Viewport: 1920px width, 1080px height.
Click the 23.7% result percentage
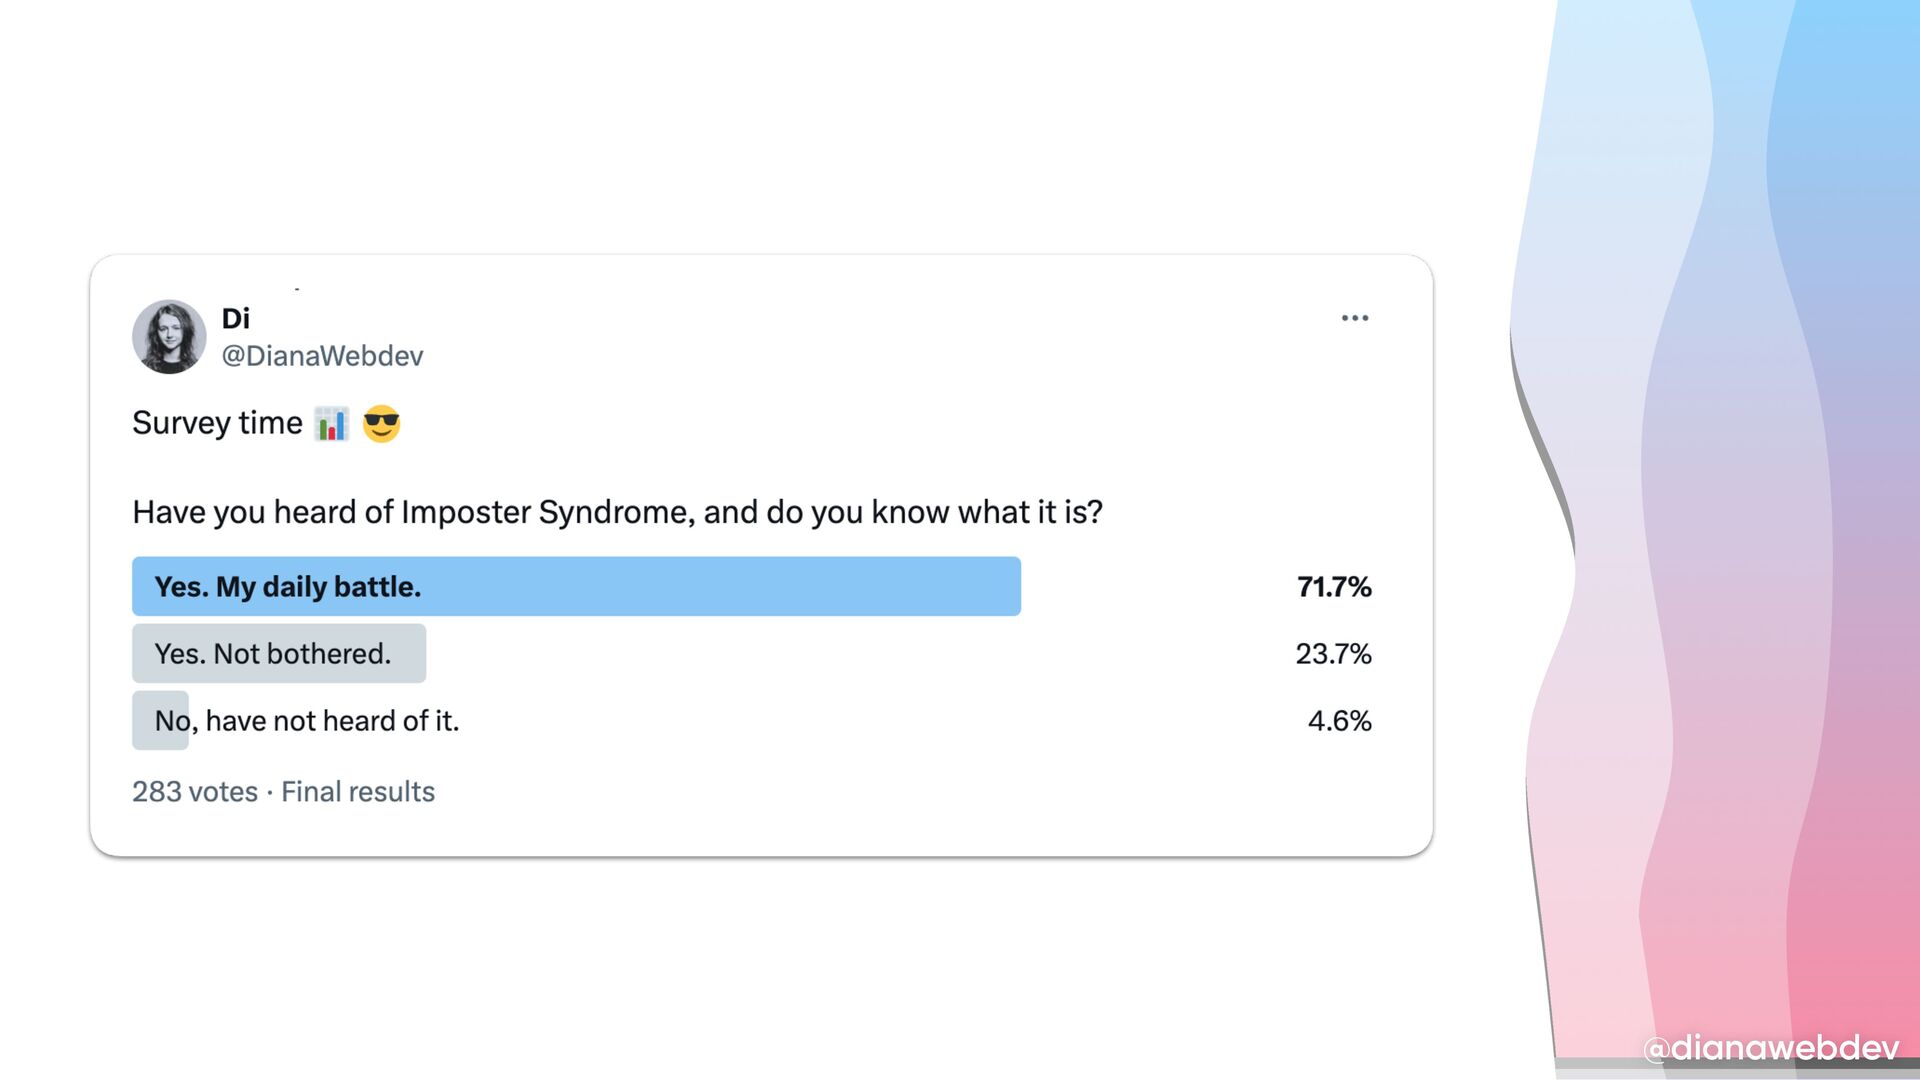point(1333,653)
